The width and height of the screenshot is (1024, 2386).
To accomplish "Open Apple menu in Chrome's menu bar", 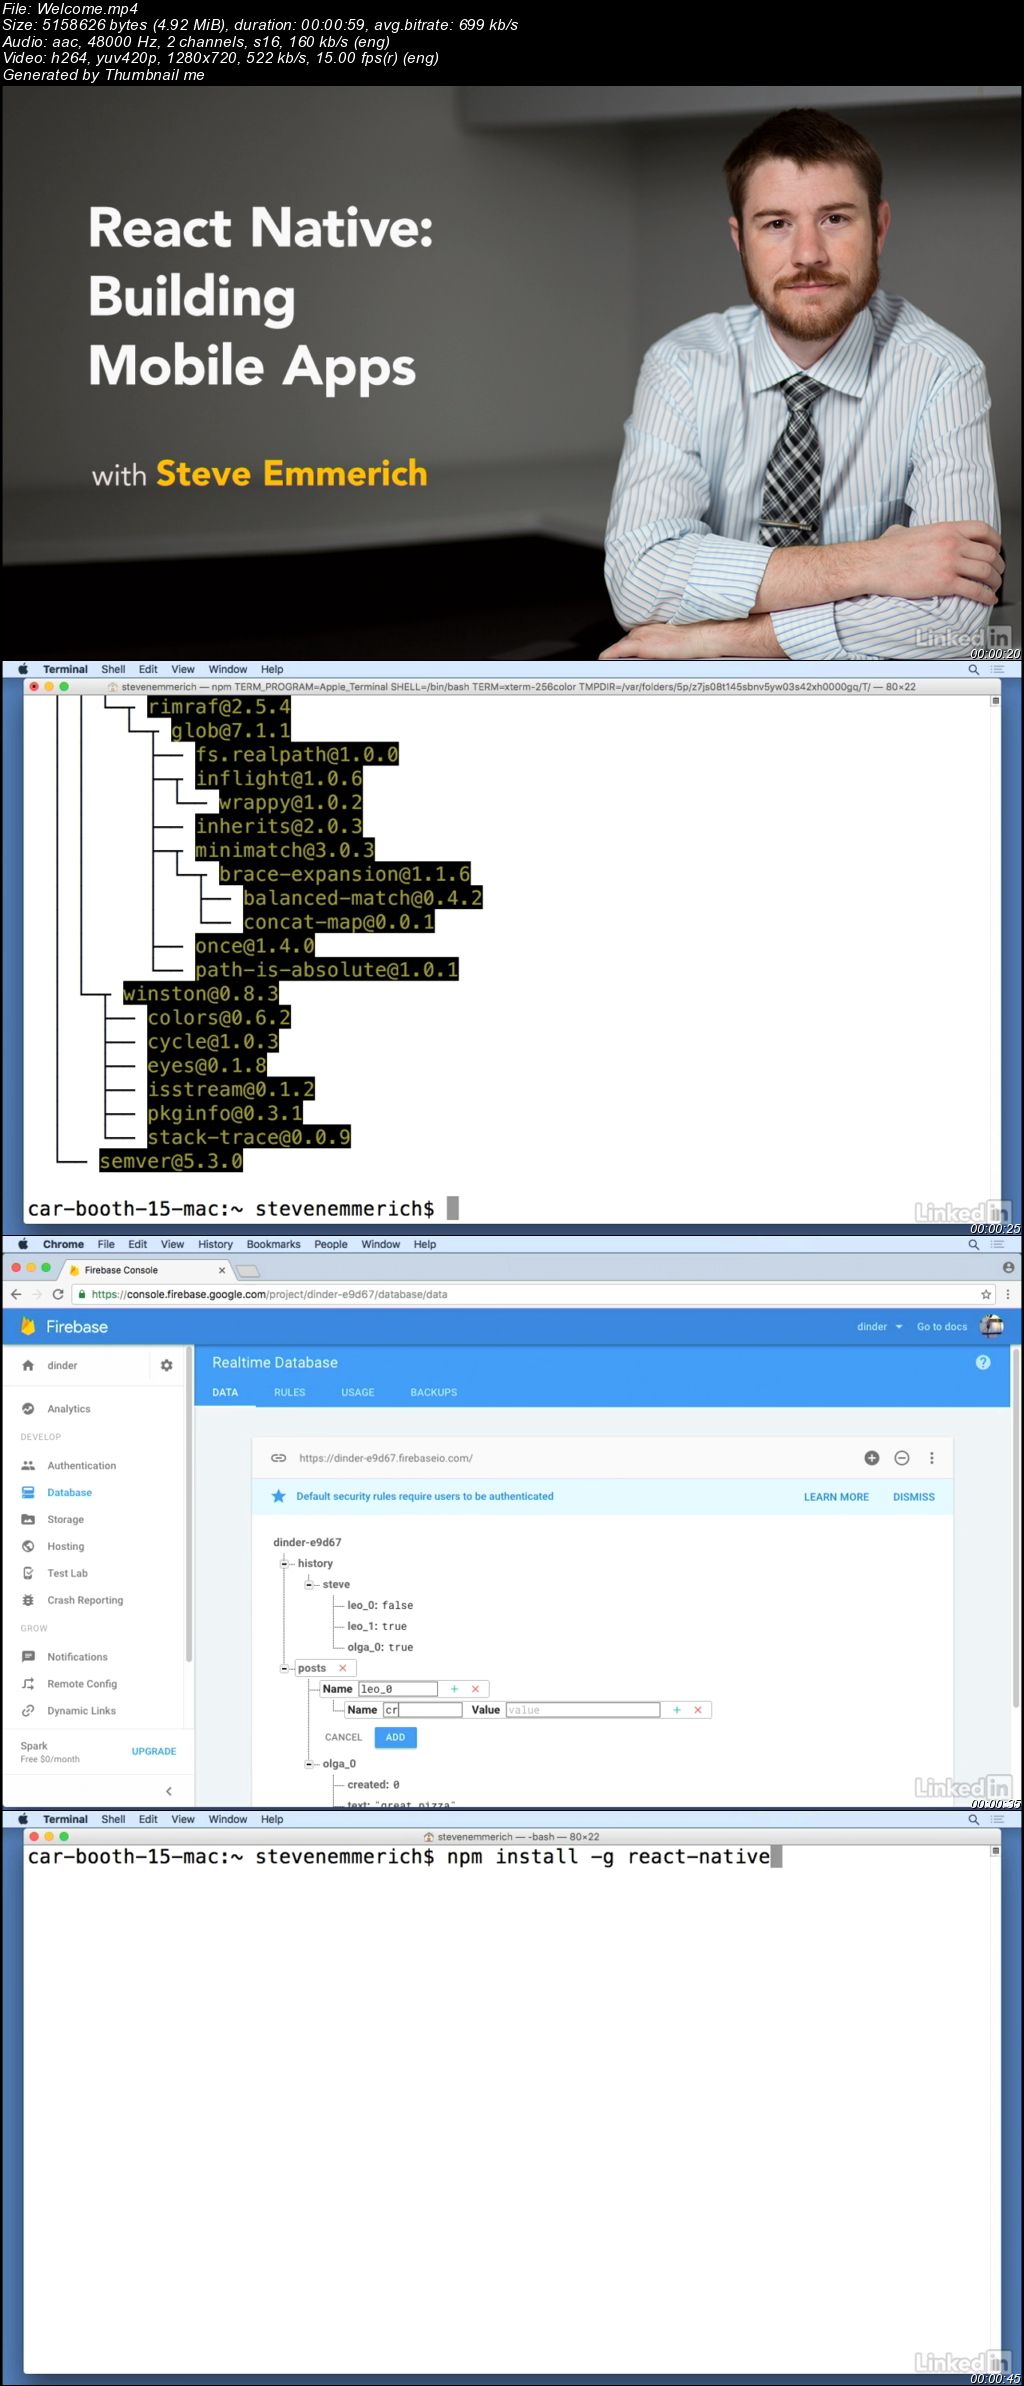I will [x=23, y=1244].
